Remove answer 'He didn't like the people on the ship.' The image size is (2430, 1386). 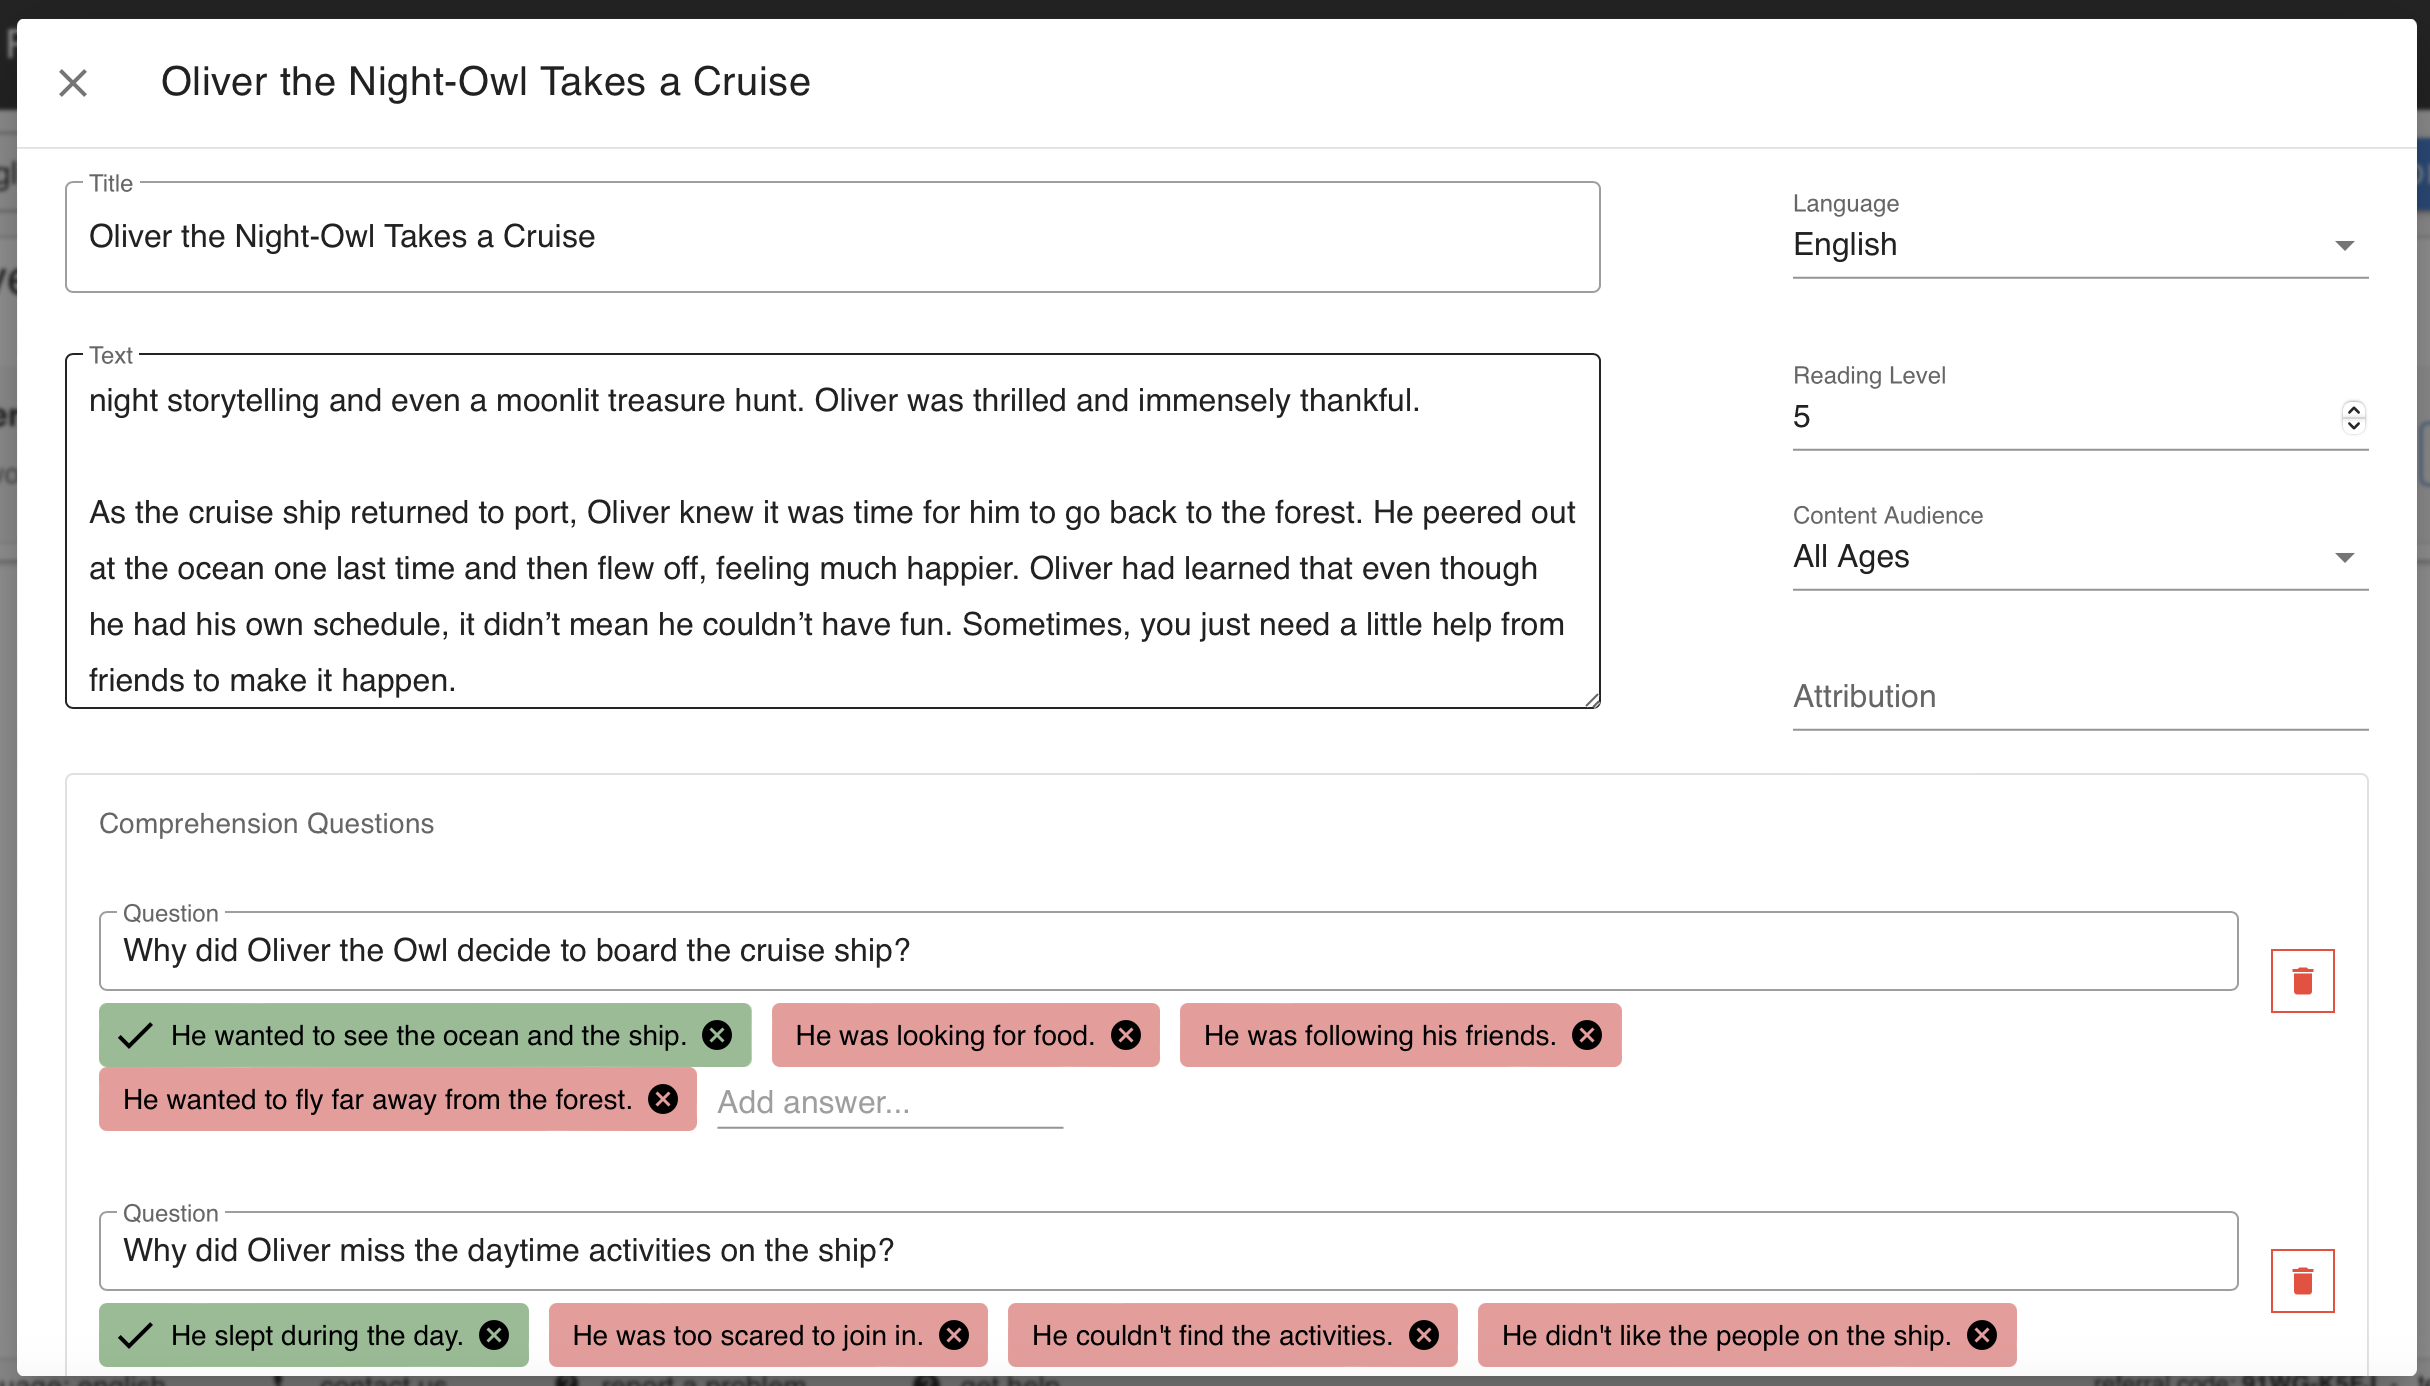click(1982, 1335)
